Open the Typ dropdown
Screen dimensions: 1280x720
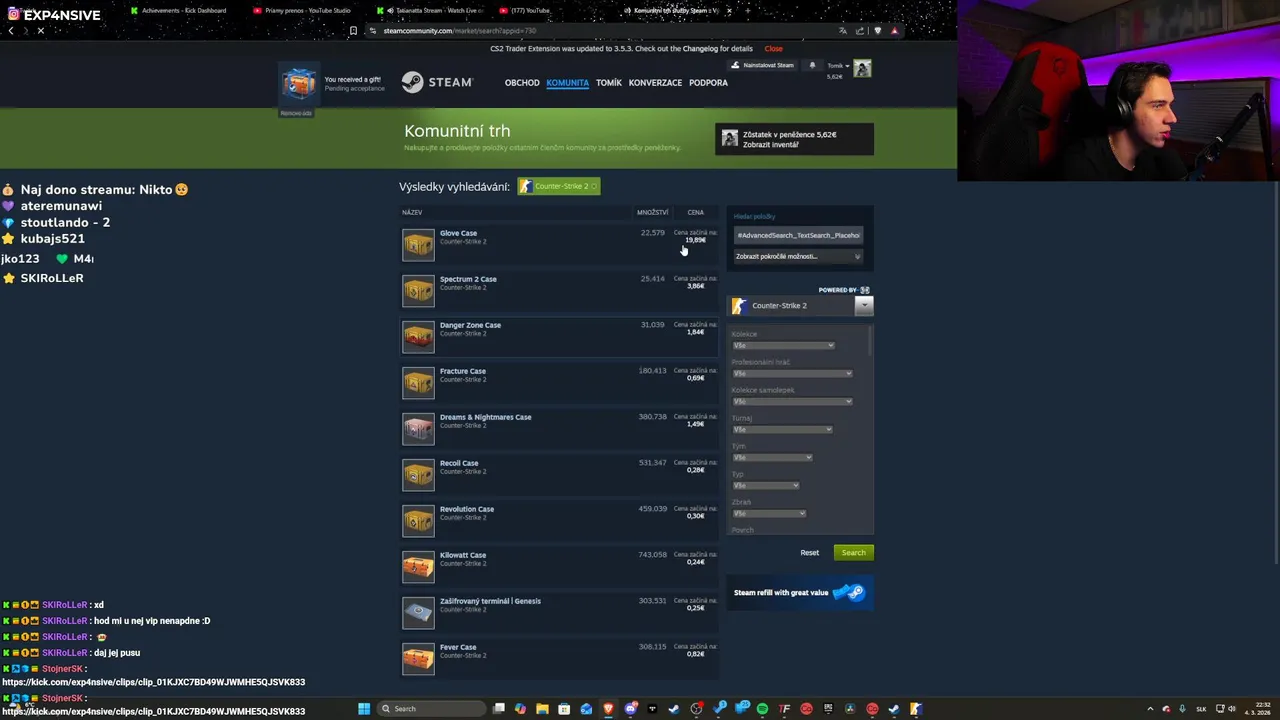click(x=766, y=485)
